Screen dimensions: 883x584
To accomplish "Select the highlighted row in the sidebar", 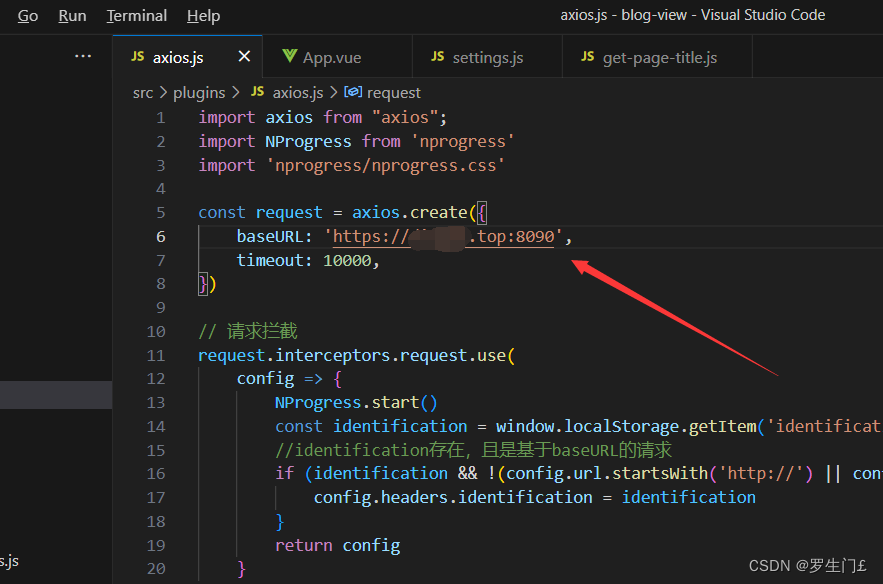I will coord(56,395).
